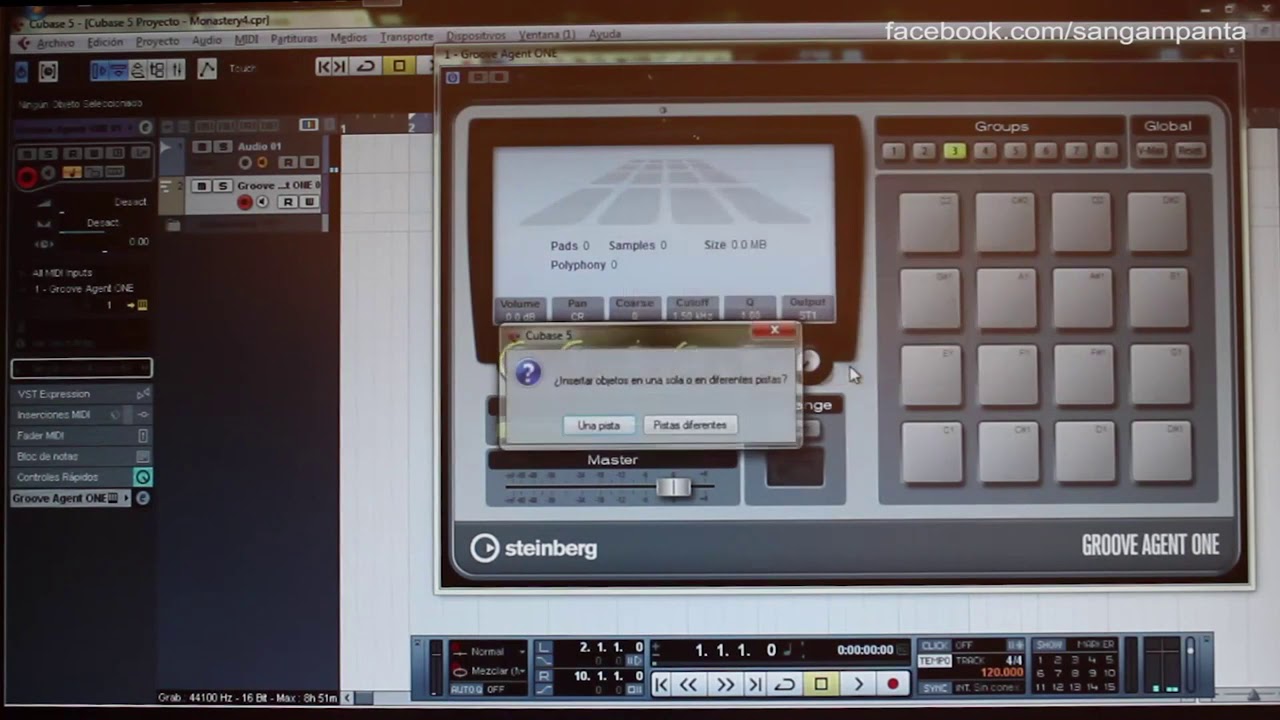1280x720 pixels.
Task: Click the transport Go to Start button
Action: click(x=661, y=684)
